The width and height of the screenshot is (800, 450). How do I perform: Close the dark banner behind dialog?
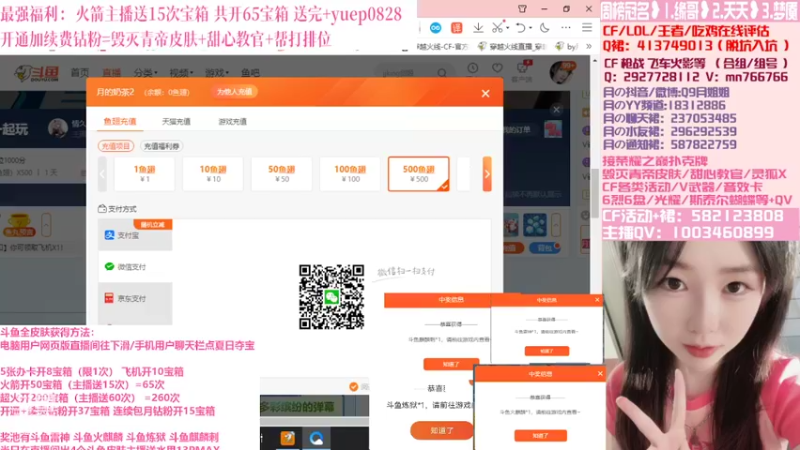coord(557,110)
